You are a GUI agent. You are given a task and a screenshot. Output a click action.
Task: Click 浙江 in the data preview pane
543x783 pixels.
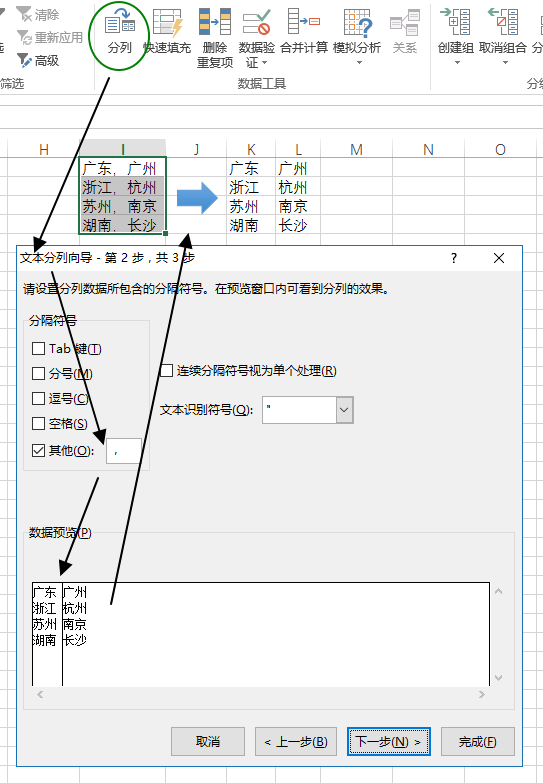(44, 608)
